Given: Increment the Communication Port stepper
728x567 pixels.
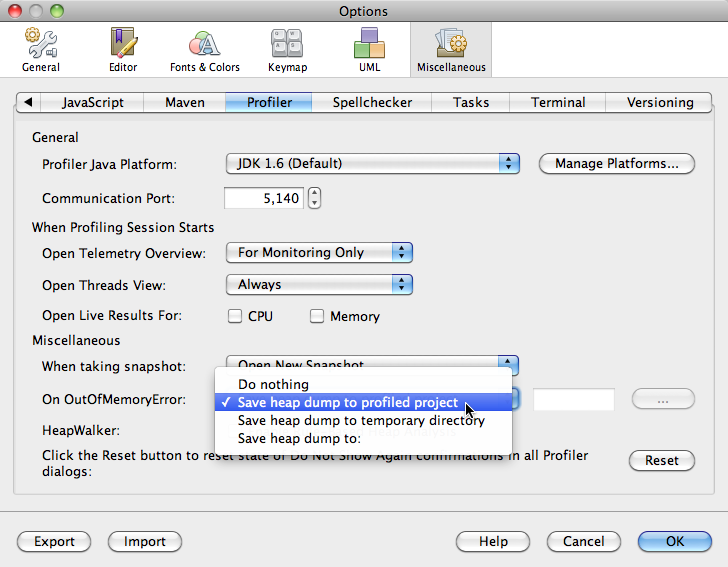Looking at the screenshot, I should [314, 193].
